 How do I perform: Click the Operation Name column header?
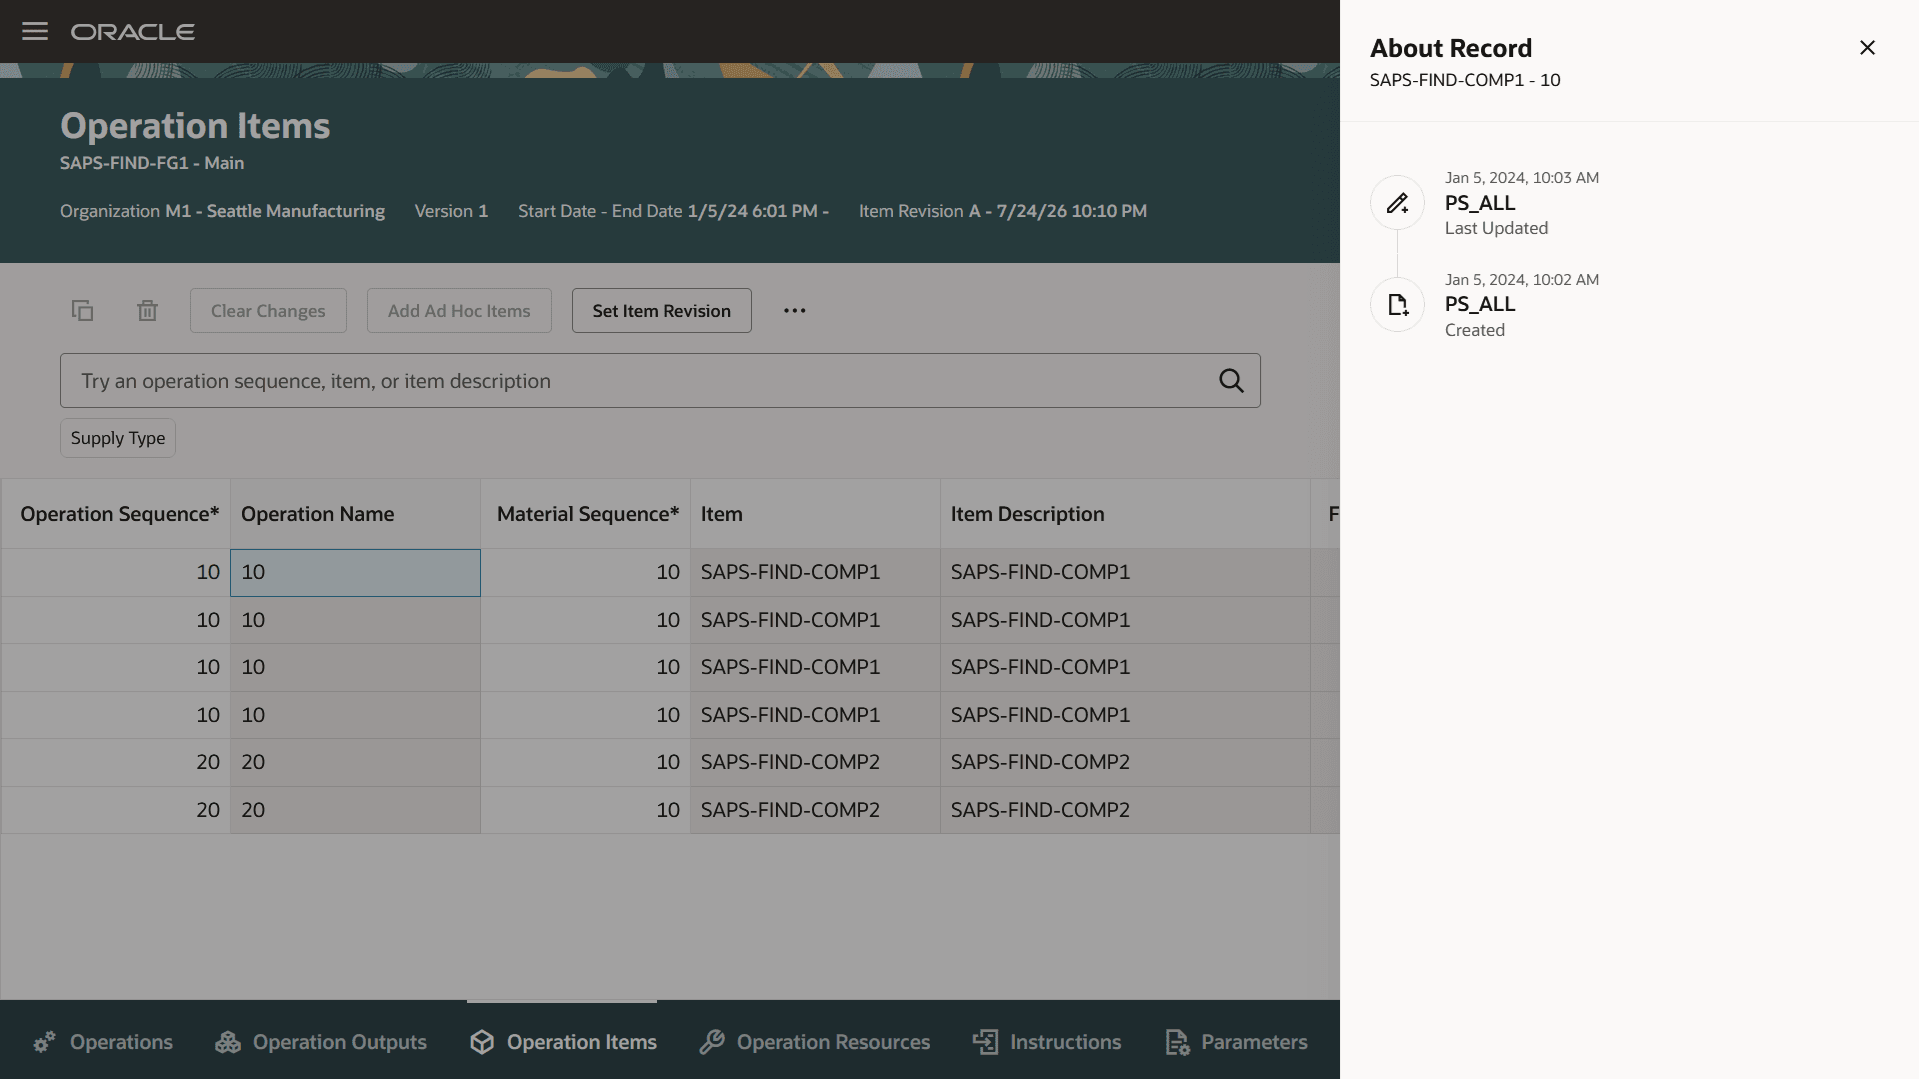[x=356, y=514]
